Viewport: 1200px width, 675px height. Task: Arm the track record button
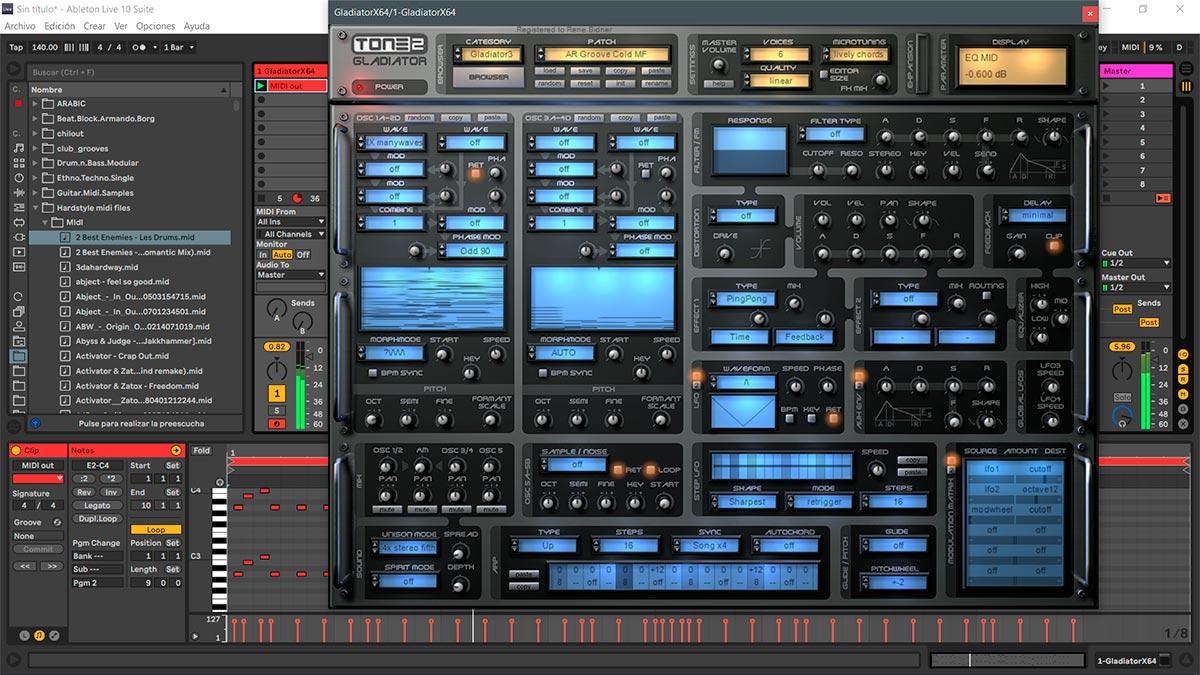point(277,423)
